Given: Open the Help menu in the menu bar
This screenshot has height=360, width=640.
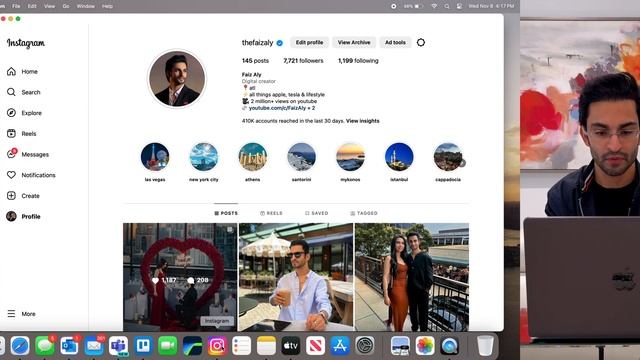Looking at the screenshot, I should pos(107,6).
